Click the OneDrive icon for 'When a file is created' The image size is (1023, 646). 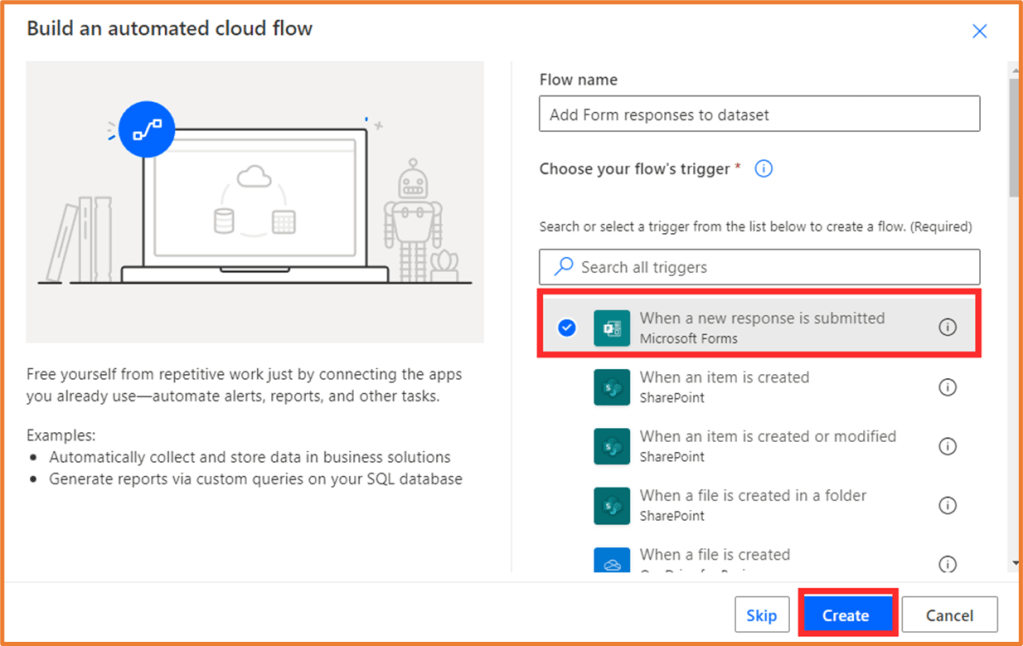coord(611,561)
